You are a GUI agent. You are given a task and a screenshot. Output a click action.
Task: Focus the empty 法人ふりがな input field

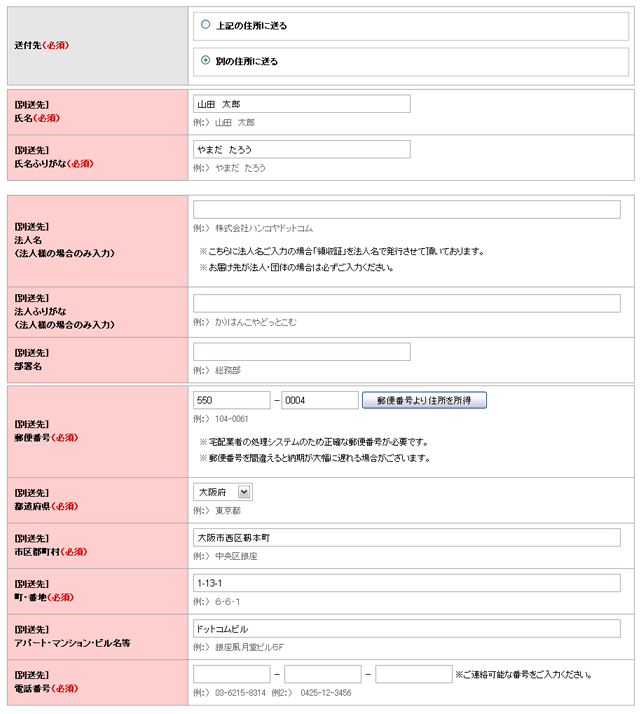pos(406,304)
